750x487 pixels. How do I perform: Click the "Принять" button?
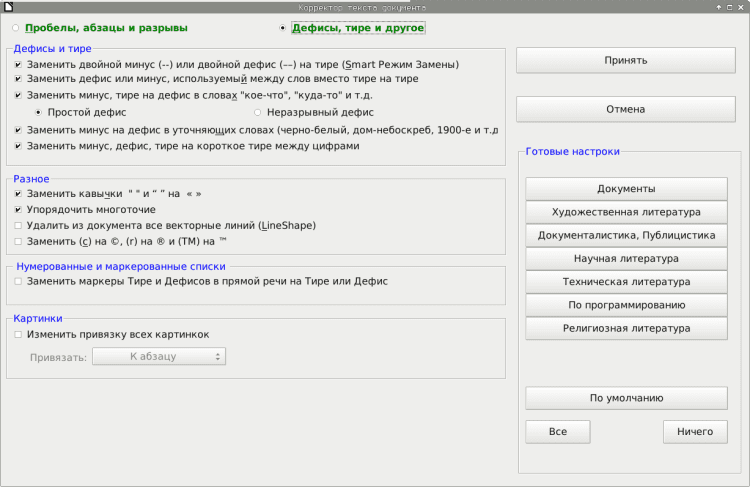[x=626, y=60]
